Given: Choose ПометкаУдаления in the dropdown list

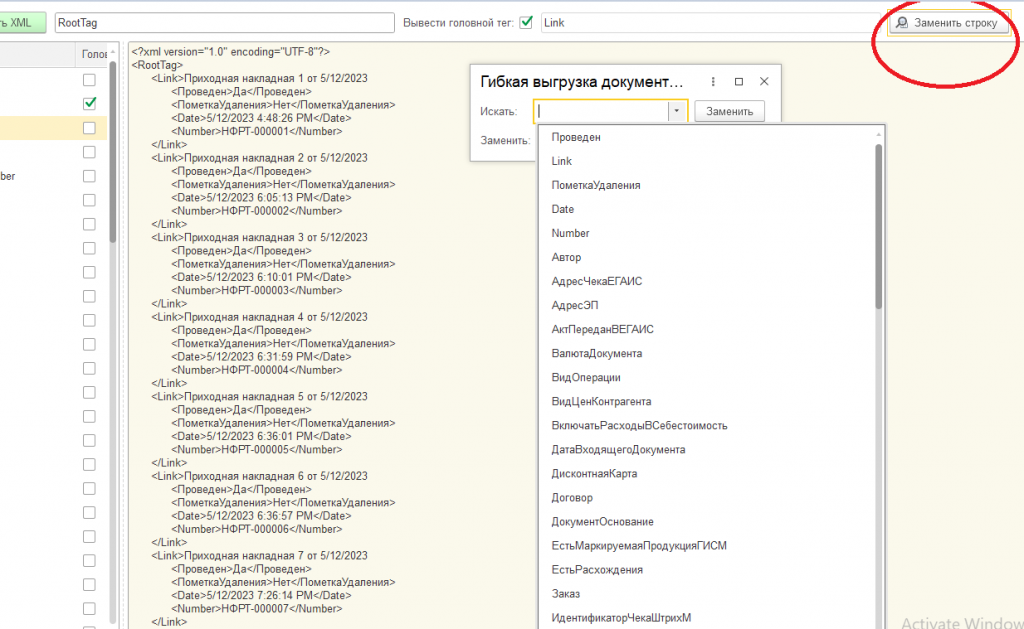Looking at the screenshot, I should 596,185.
